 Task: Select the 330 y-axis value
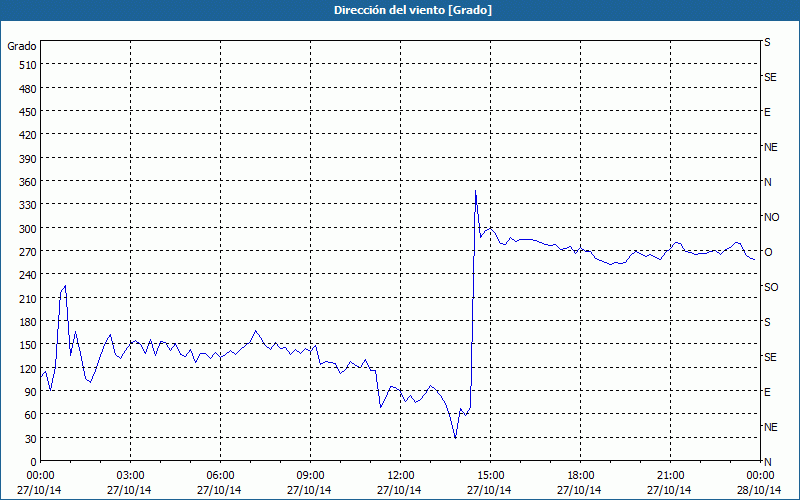[x=28, y=205]
